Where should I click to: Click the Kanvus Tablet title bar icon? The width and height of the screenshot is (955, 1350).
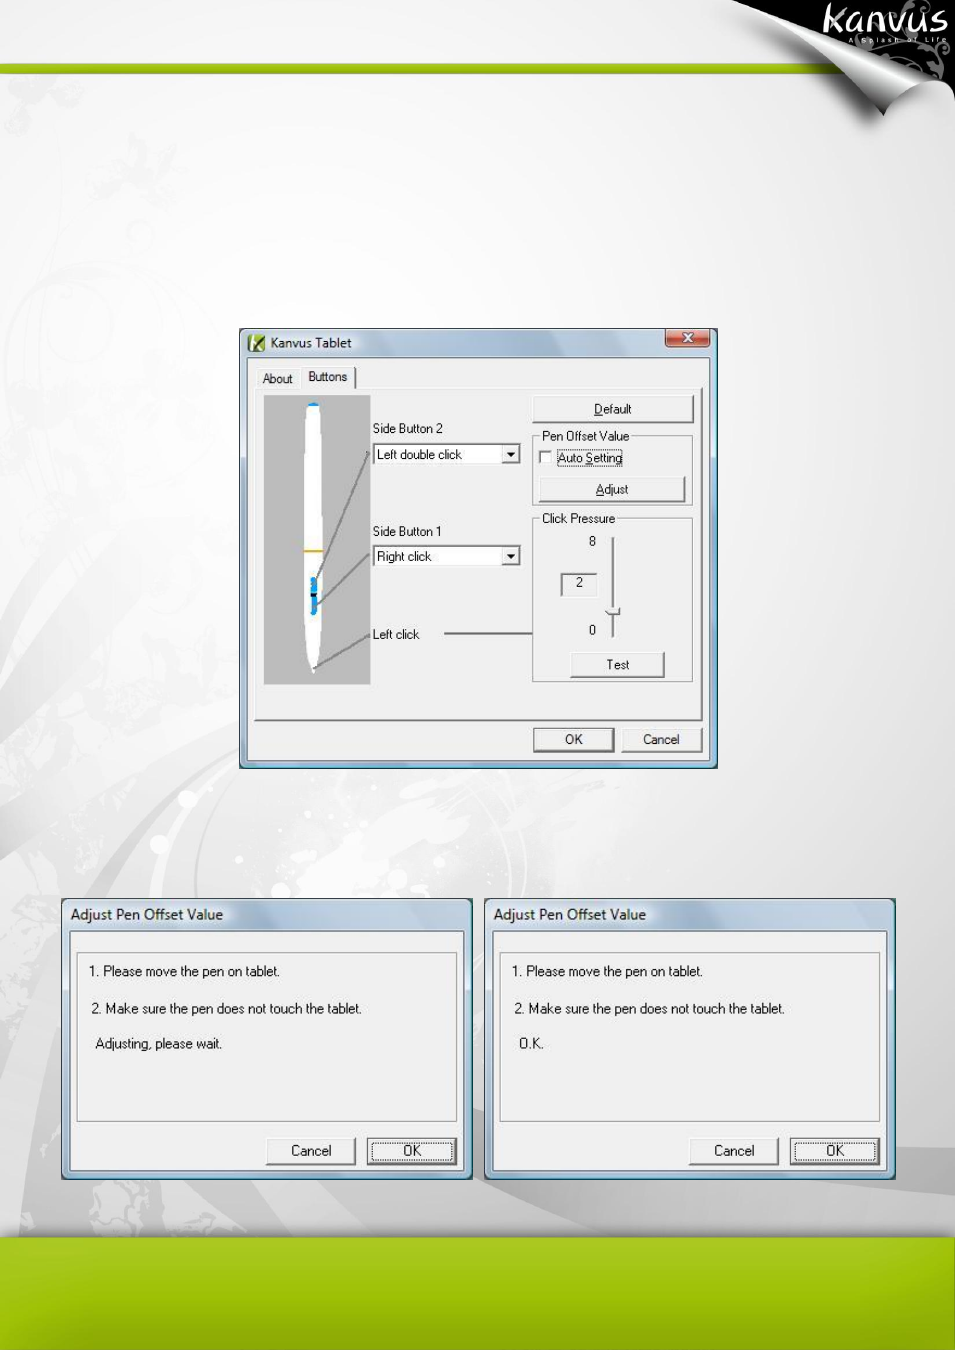(x=257, y=343)
